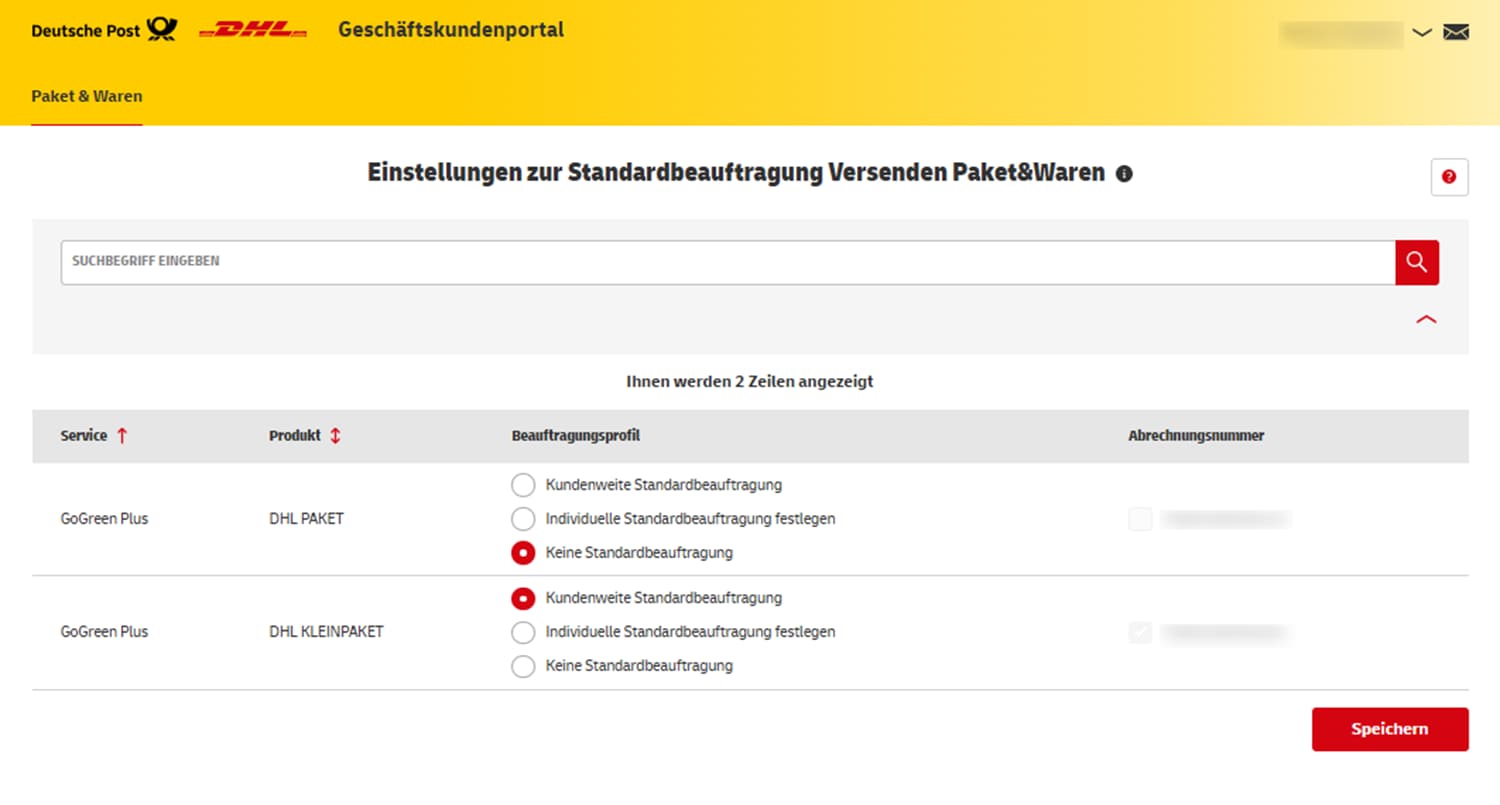Sort by Produkt column arrows

pyautogui.click(x=335, y=436)
